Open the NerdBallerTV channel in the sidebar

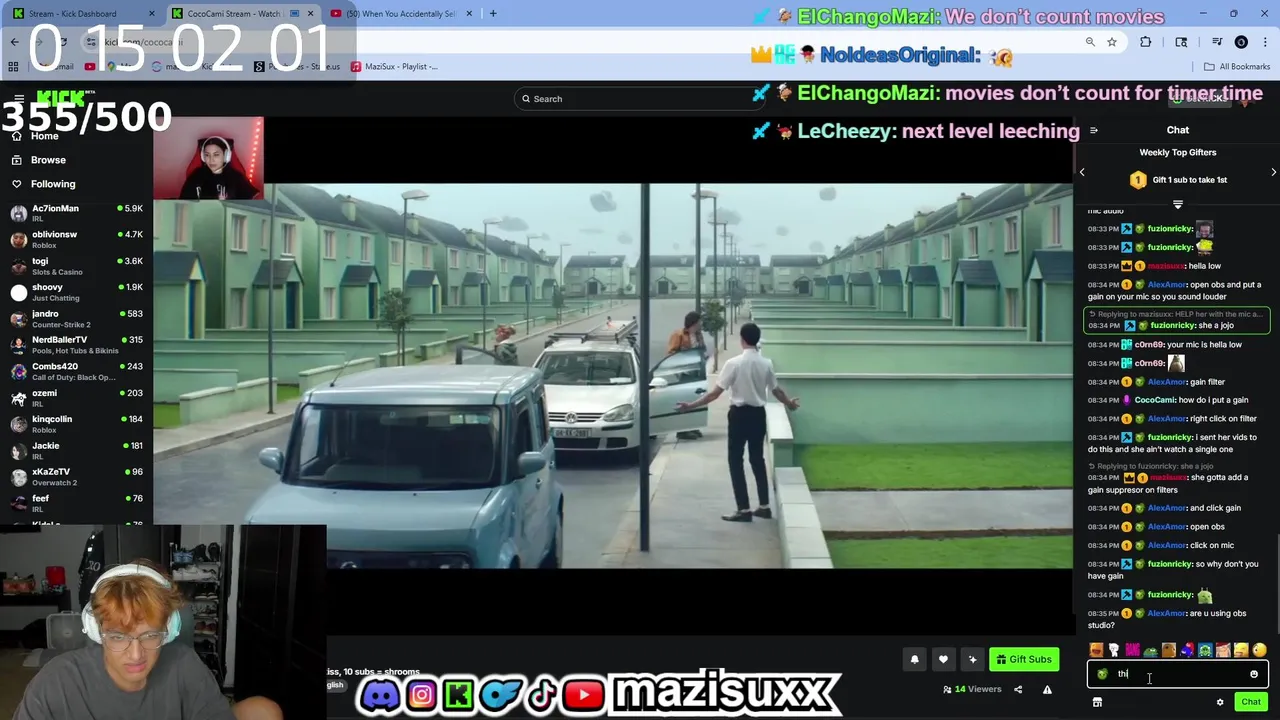(x=76, y=345)
